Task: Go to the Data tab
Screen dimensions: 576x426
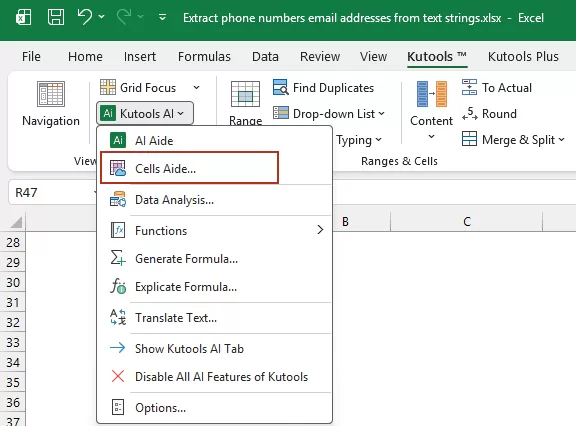Action: [265, 57]
